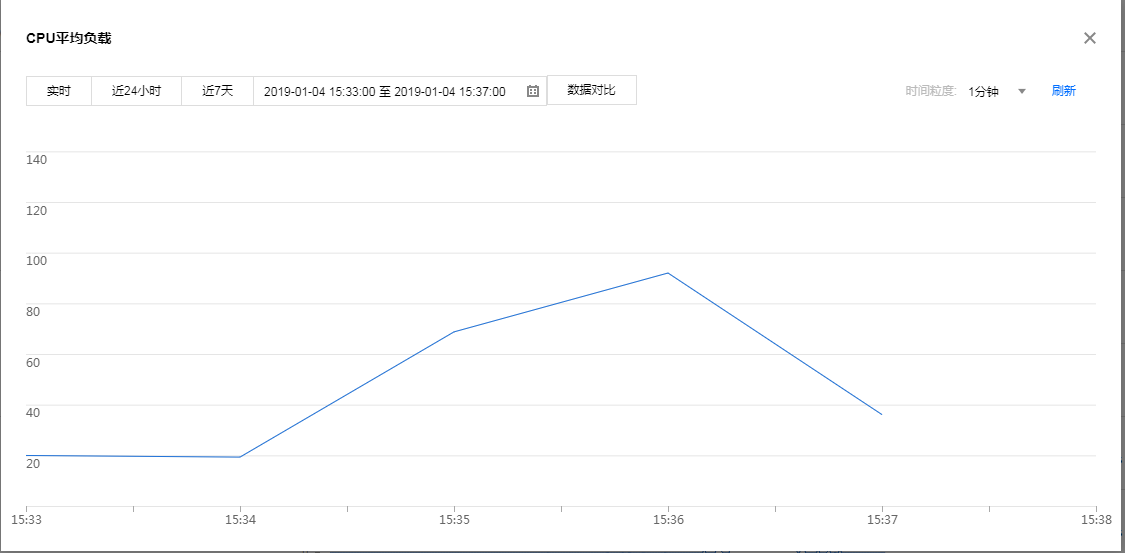
Task: Click the start time 2019-01-04 15:33:00
Action: 319,91
